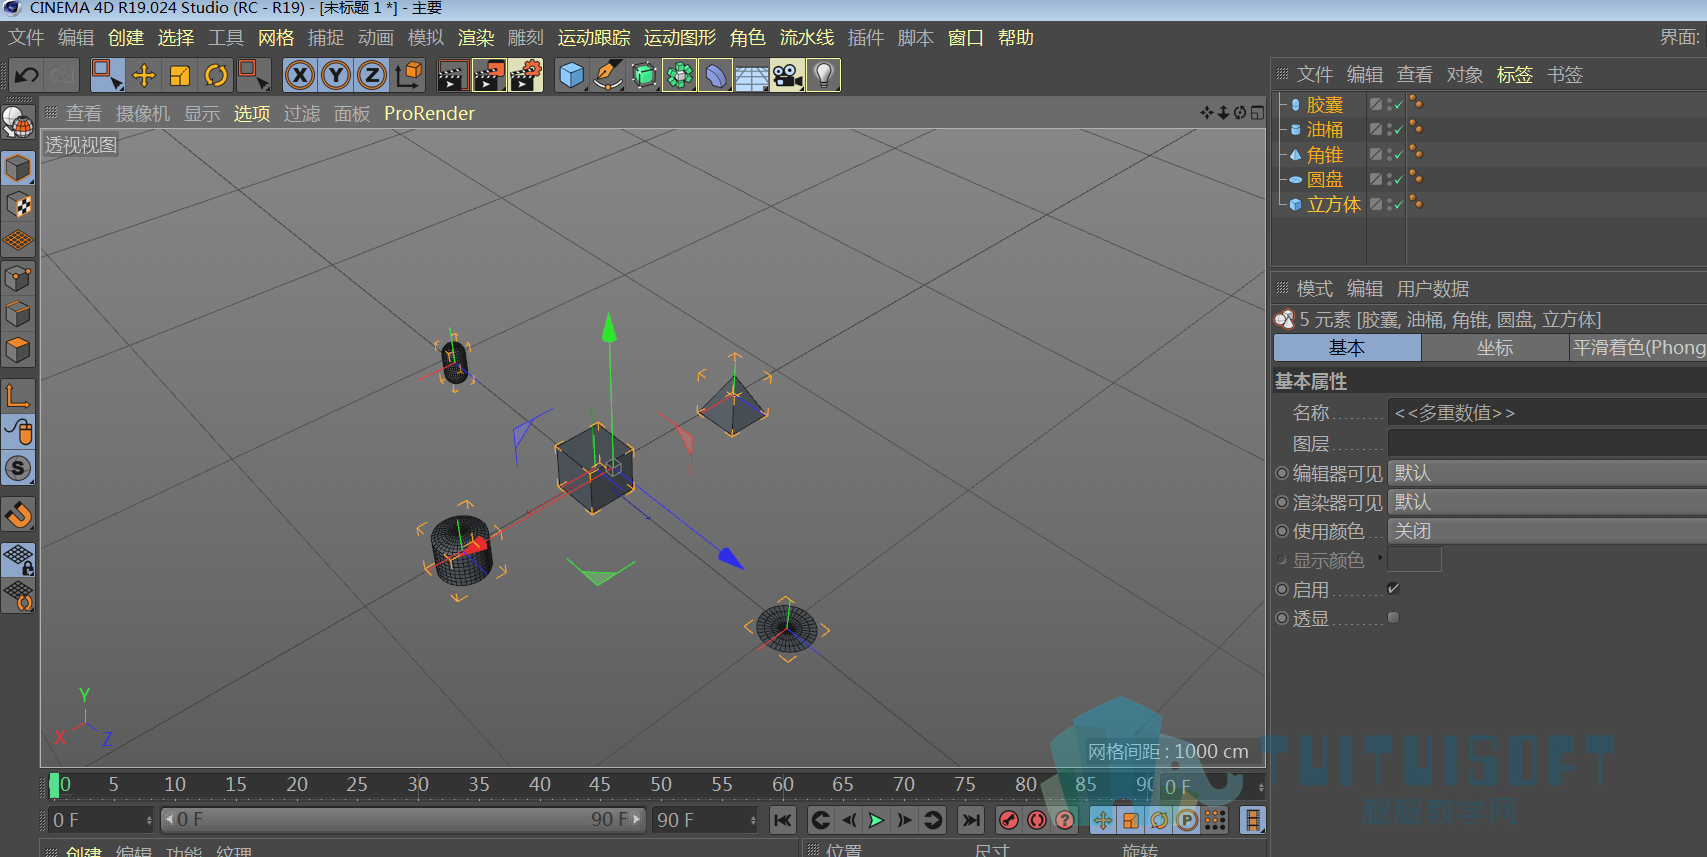The height and width of the screenshot is (857, 1707).
Task: Toggle the 启用 checkbox
Action: click(1393, 589)
